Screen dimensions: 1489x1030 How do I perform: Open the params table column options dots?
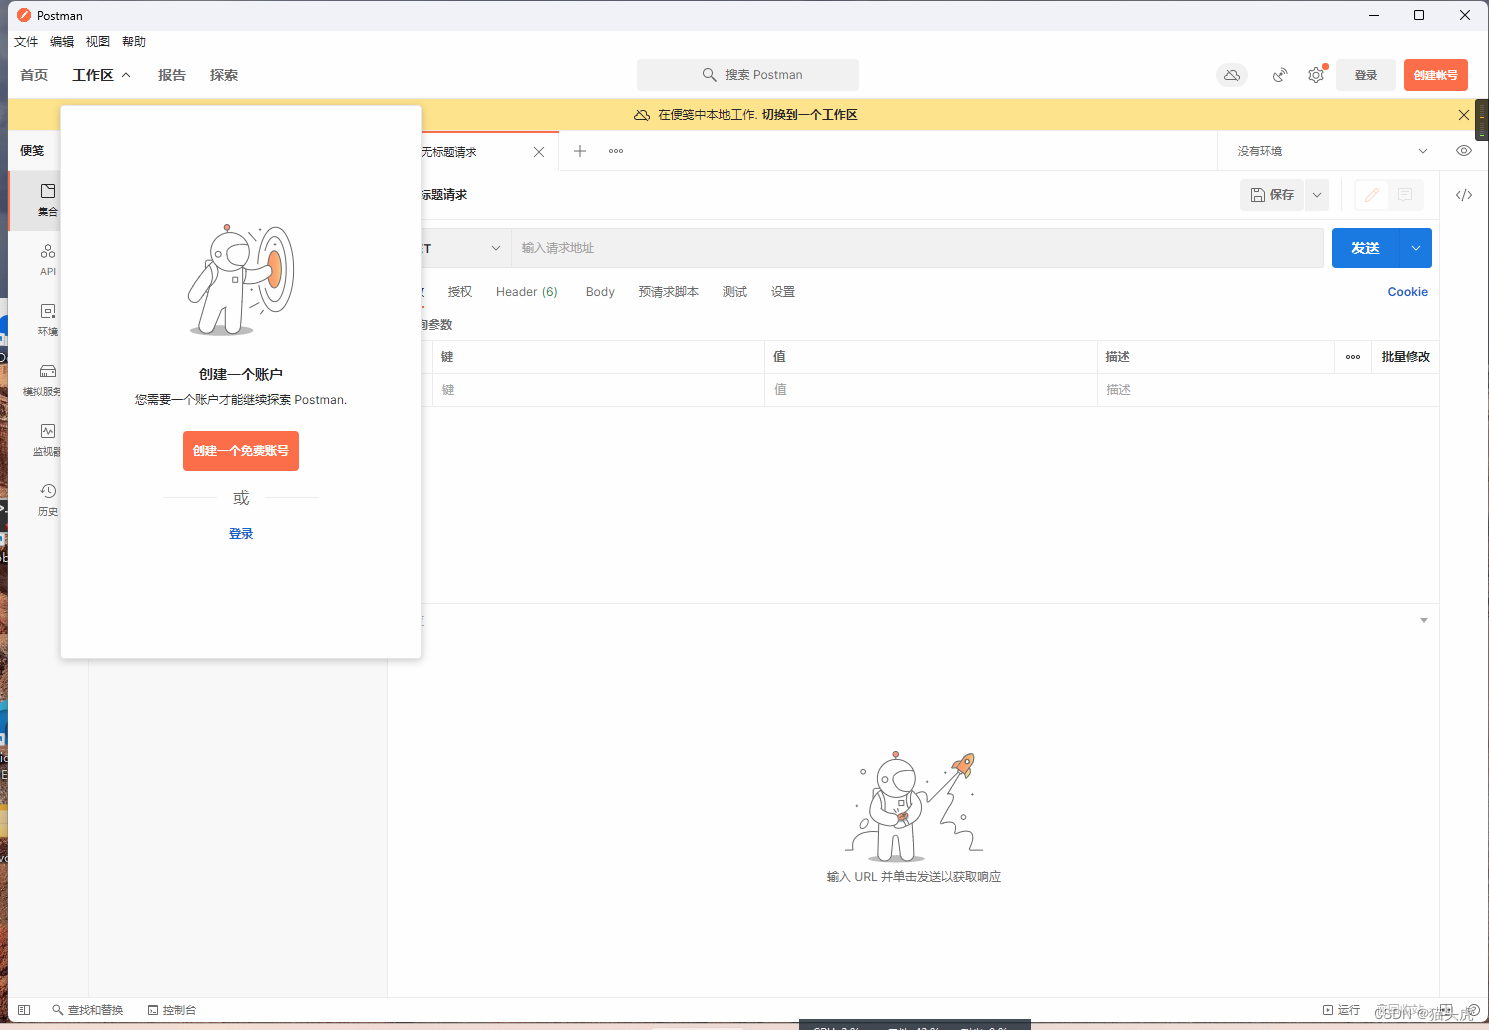click(1353, 357)
